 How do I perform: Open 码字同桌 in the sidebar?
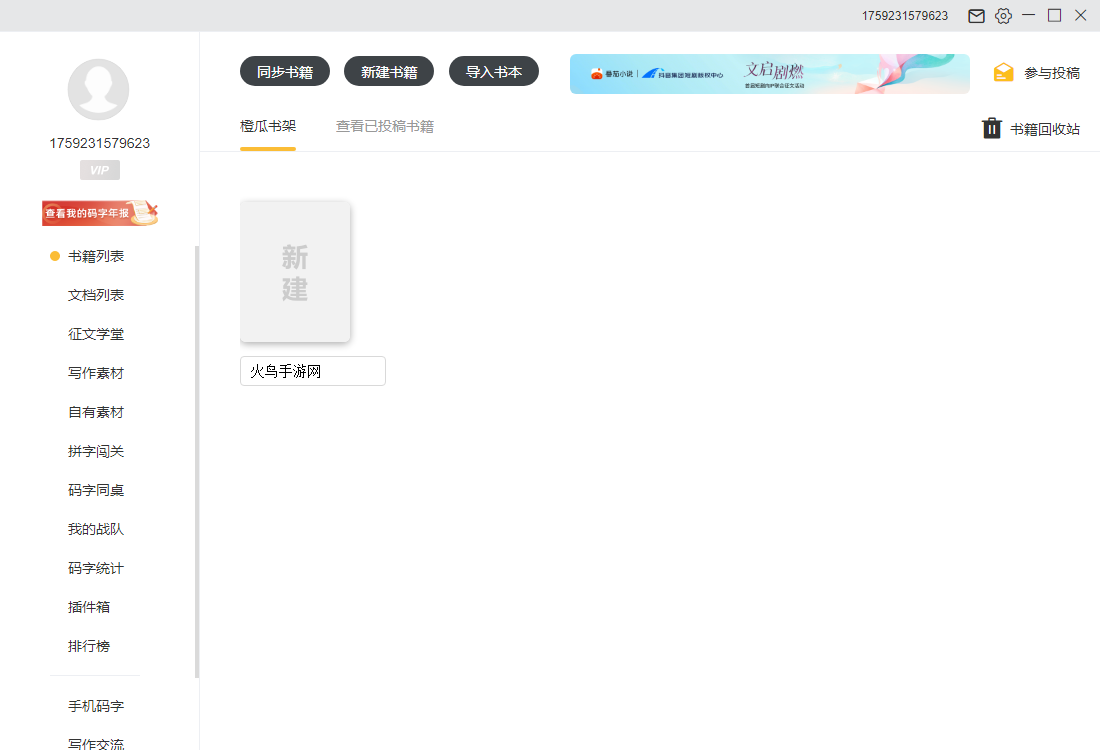click(x=96, y=490)
